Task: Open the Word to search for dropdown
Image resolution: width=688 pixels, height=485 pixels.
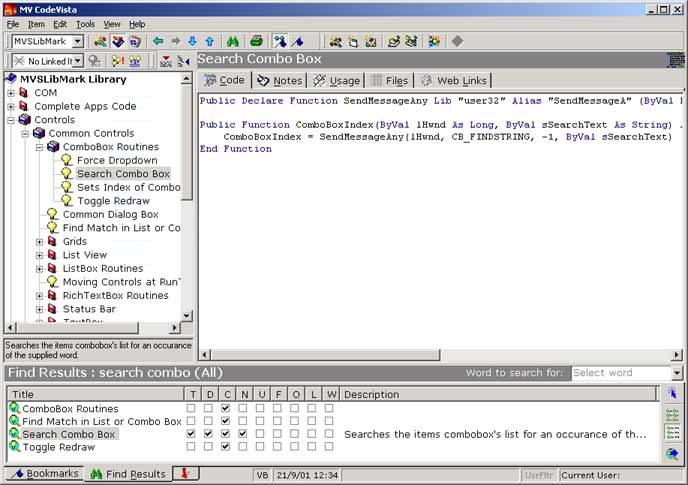Action: click(x=677, y=373)
